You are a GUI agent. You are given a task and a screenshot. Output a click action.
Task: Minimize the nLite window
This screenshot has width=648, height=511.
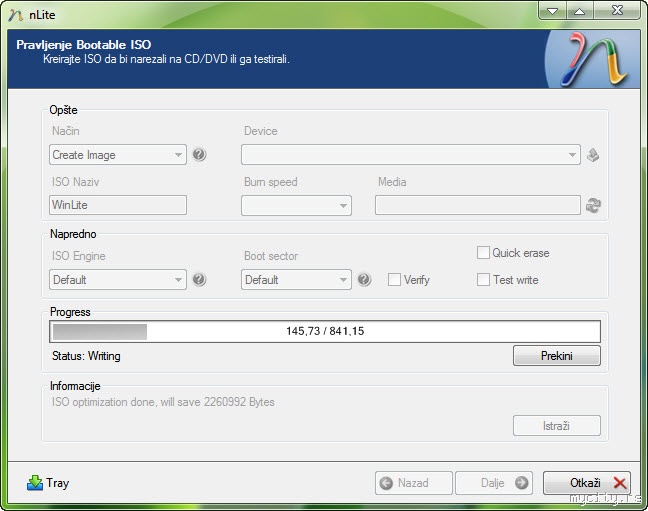pyautogui.click(x=552, y=11)
